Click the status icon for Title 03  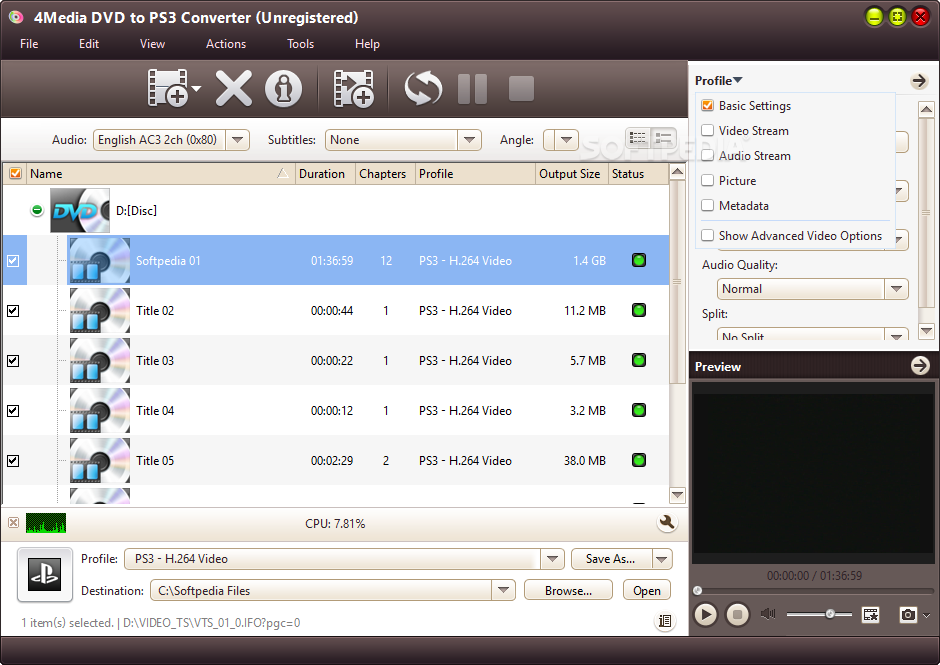click(x=638, y=360)
